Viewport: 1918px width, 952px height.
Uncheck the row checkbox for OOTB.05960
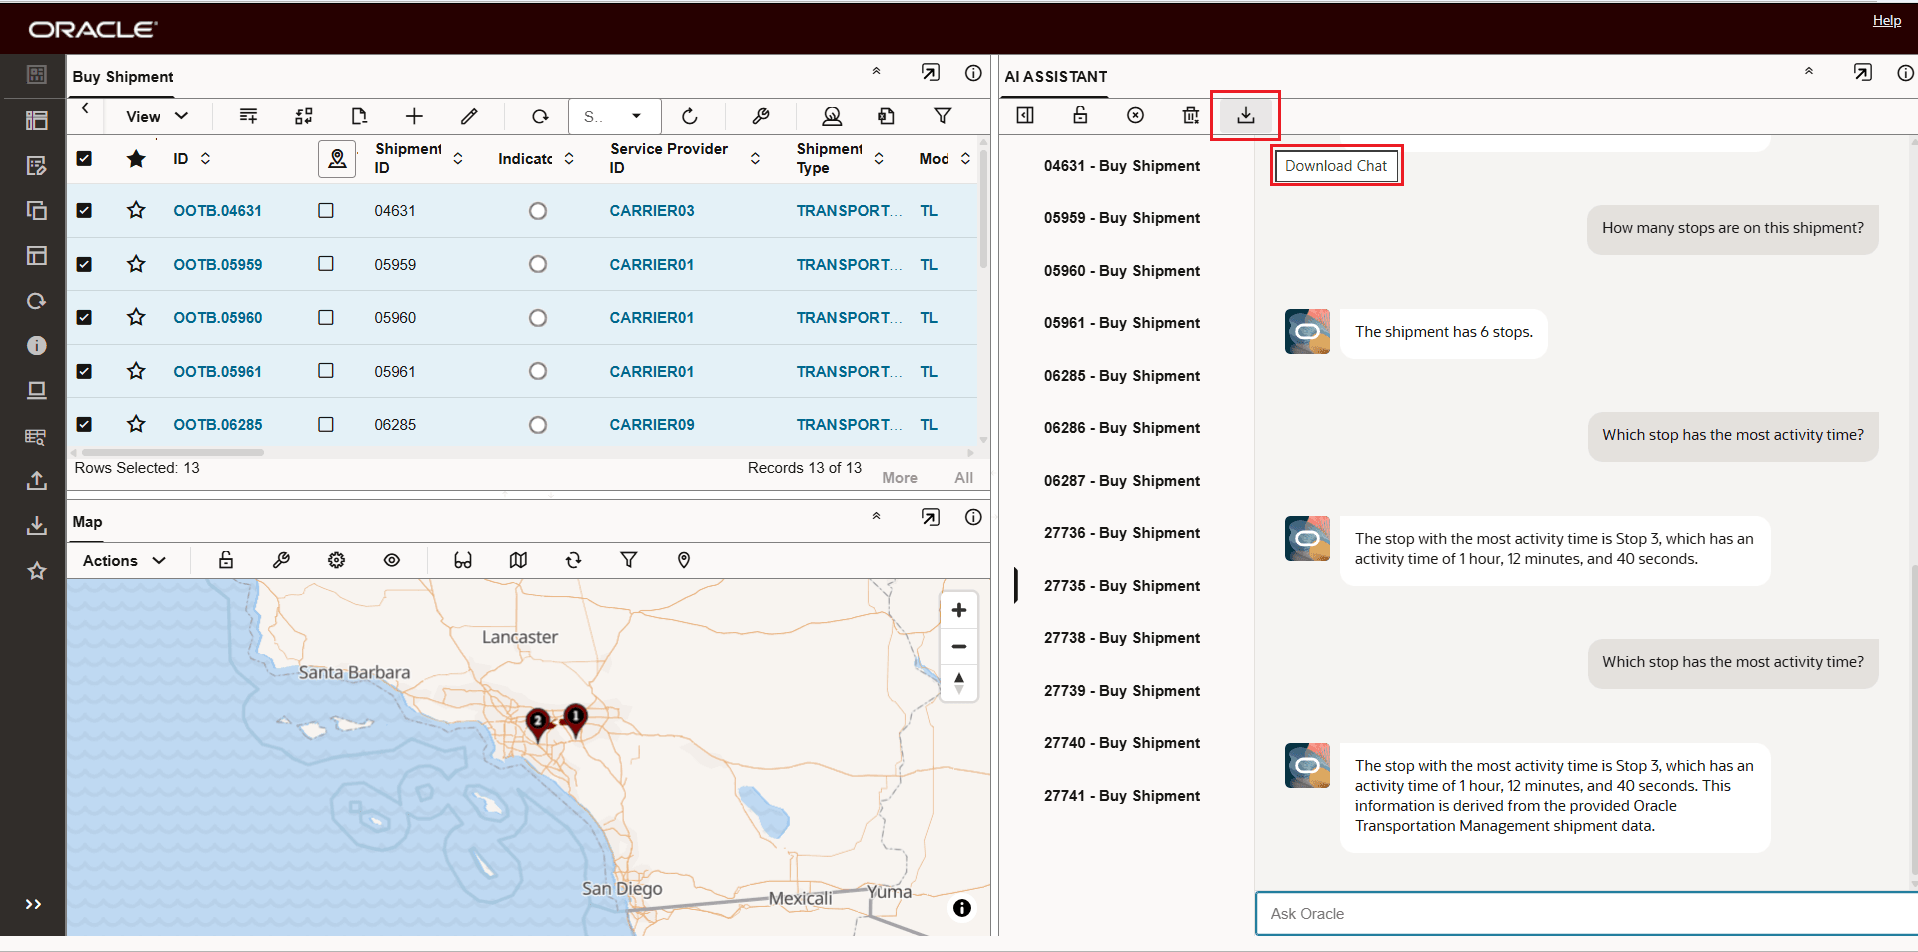pos(84,317)
